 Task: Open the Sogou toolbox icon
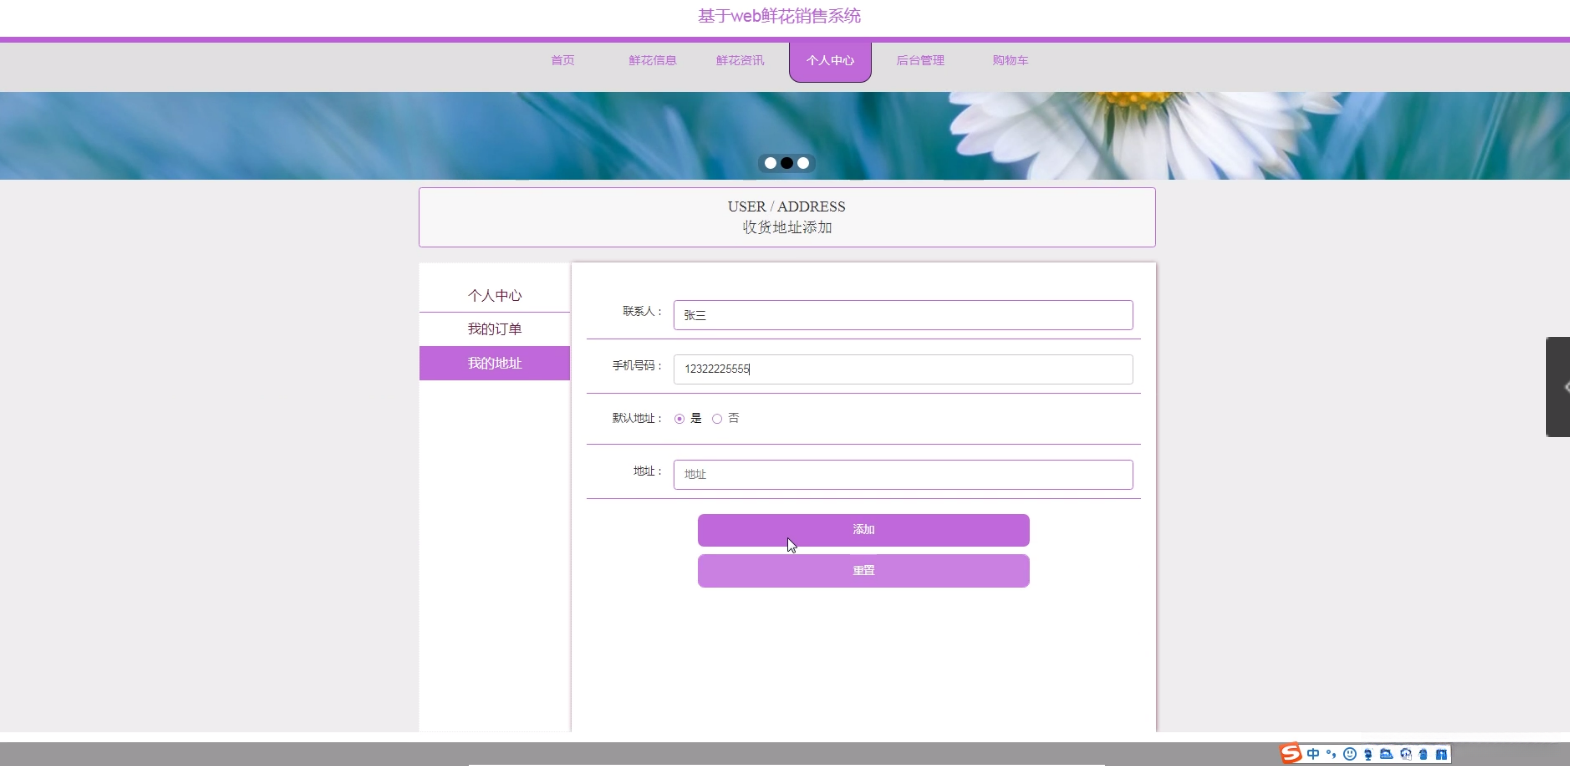tap(1441, 754)
